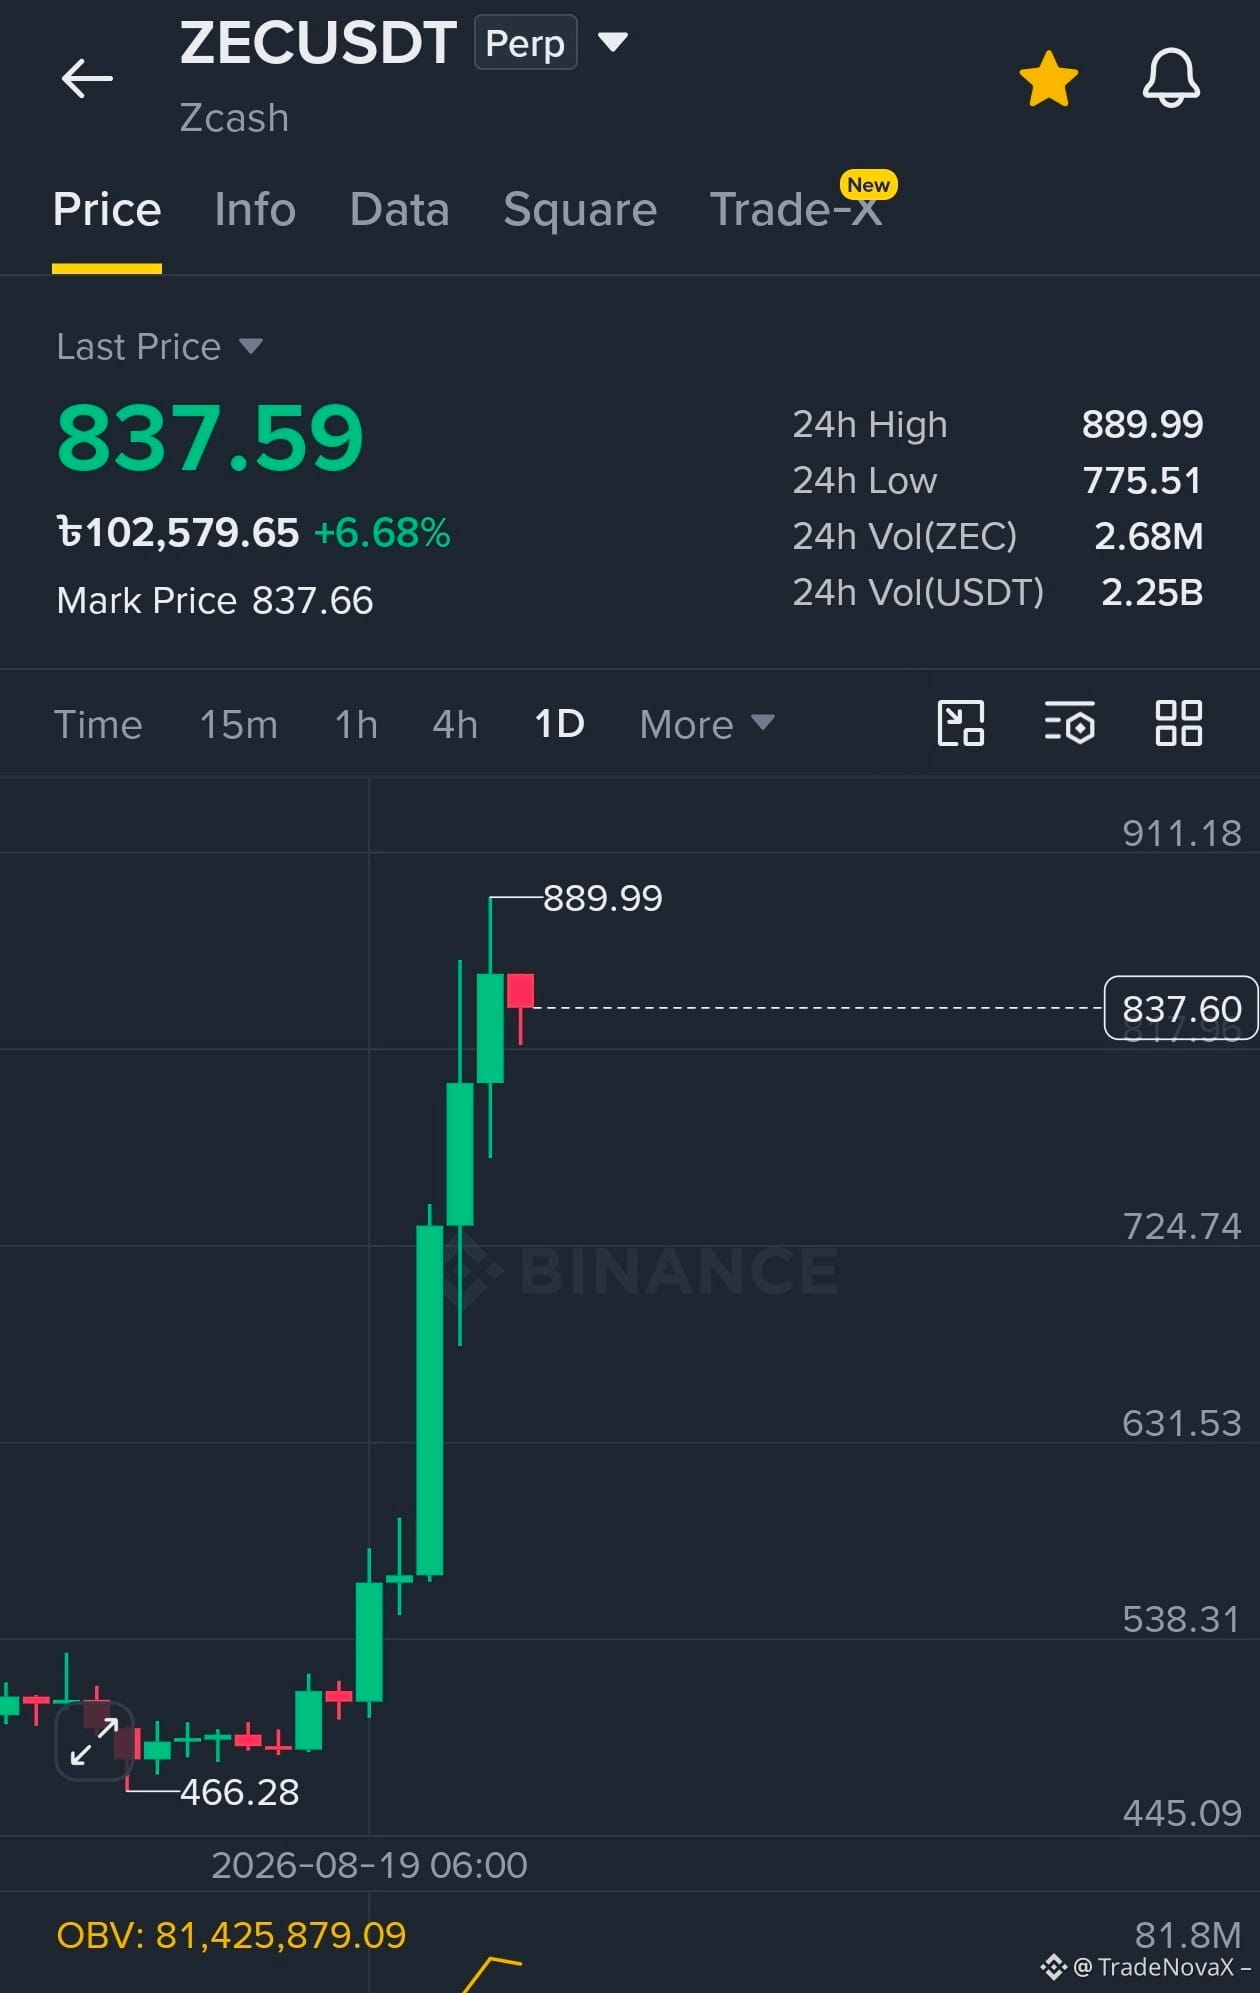Select the 4h chart interval
Viewport: 1260px width, 1993px height.
pyautogui.click(x=455, y=724)
